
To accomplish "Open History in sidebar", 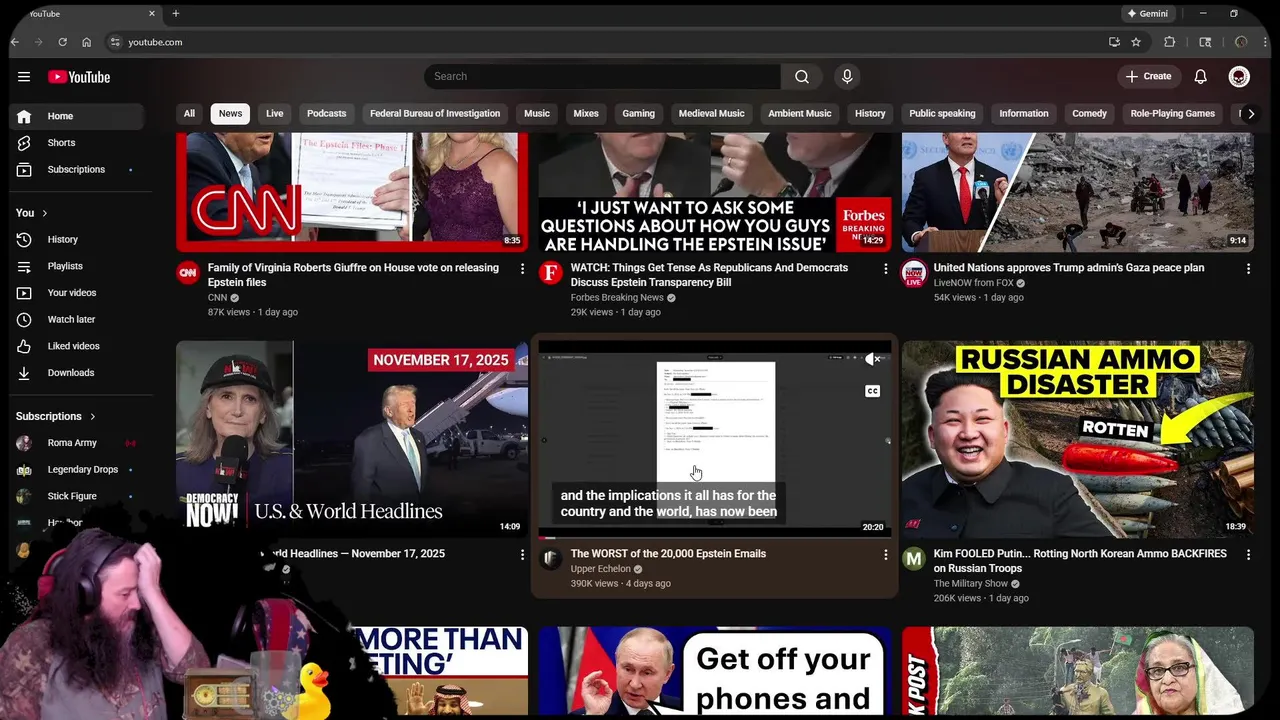I will pos(76,240).
